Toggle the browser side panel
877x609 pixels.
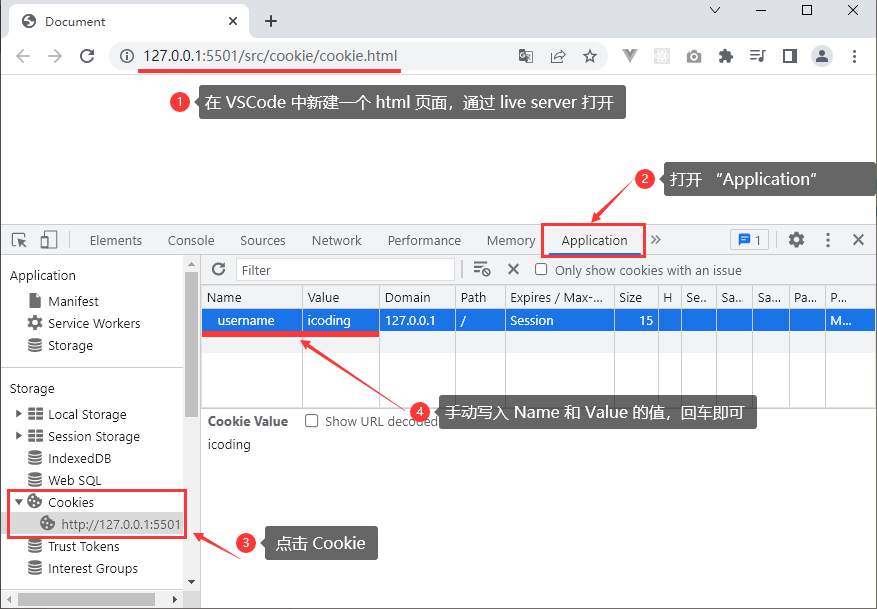[x=790, y=56]
